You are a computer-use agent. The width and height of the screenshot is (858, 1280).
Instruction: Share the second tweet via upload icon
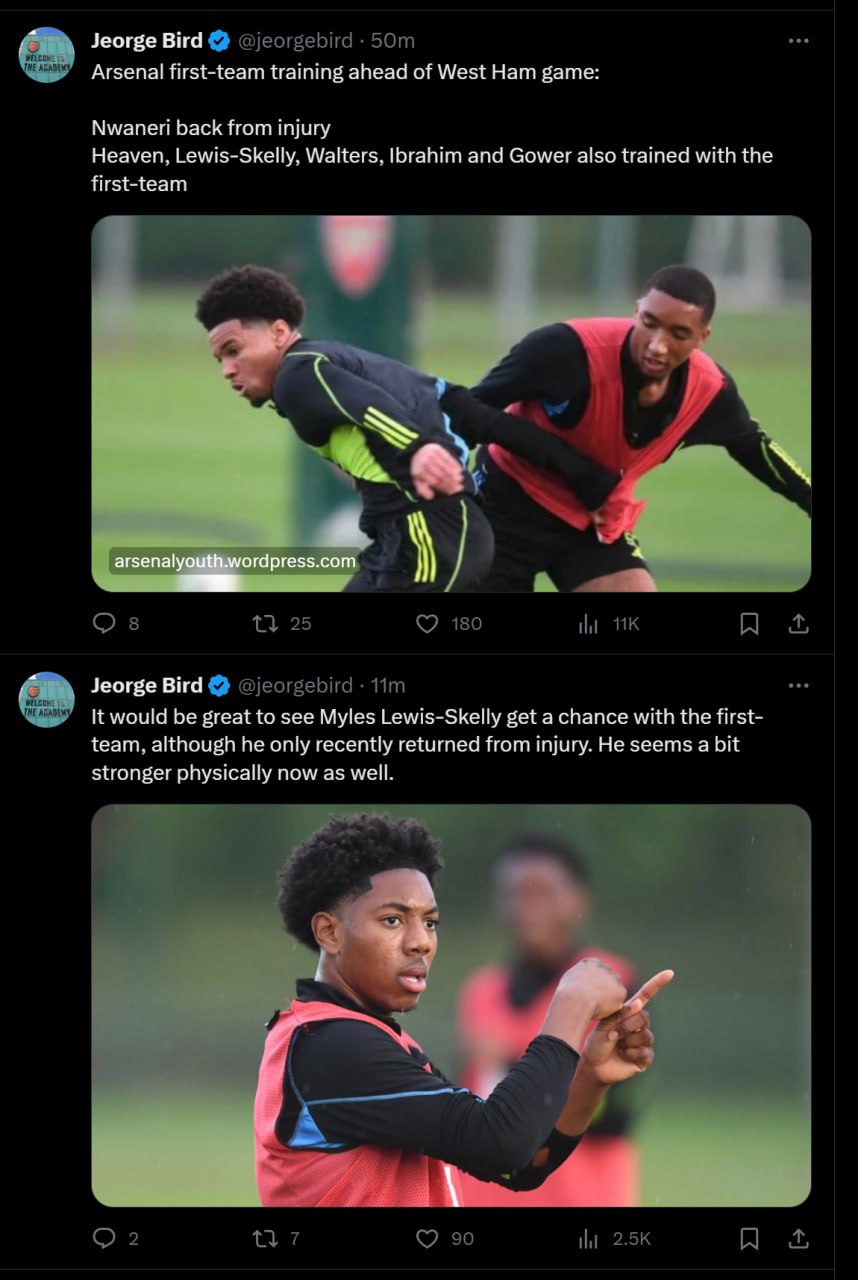pos(798,1238)
